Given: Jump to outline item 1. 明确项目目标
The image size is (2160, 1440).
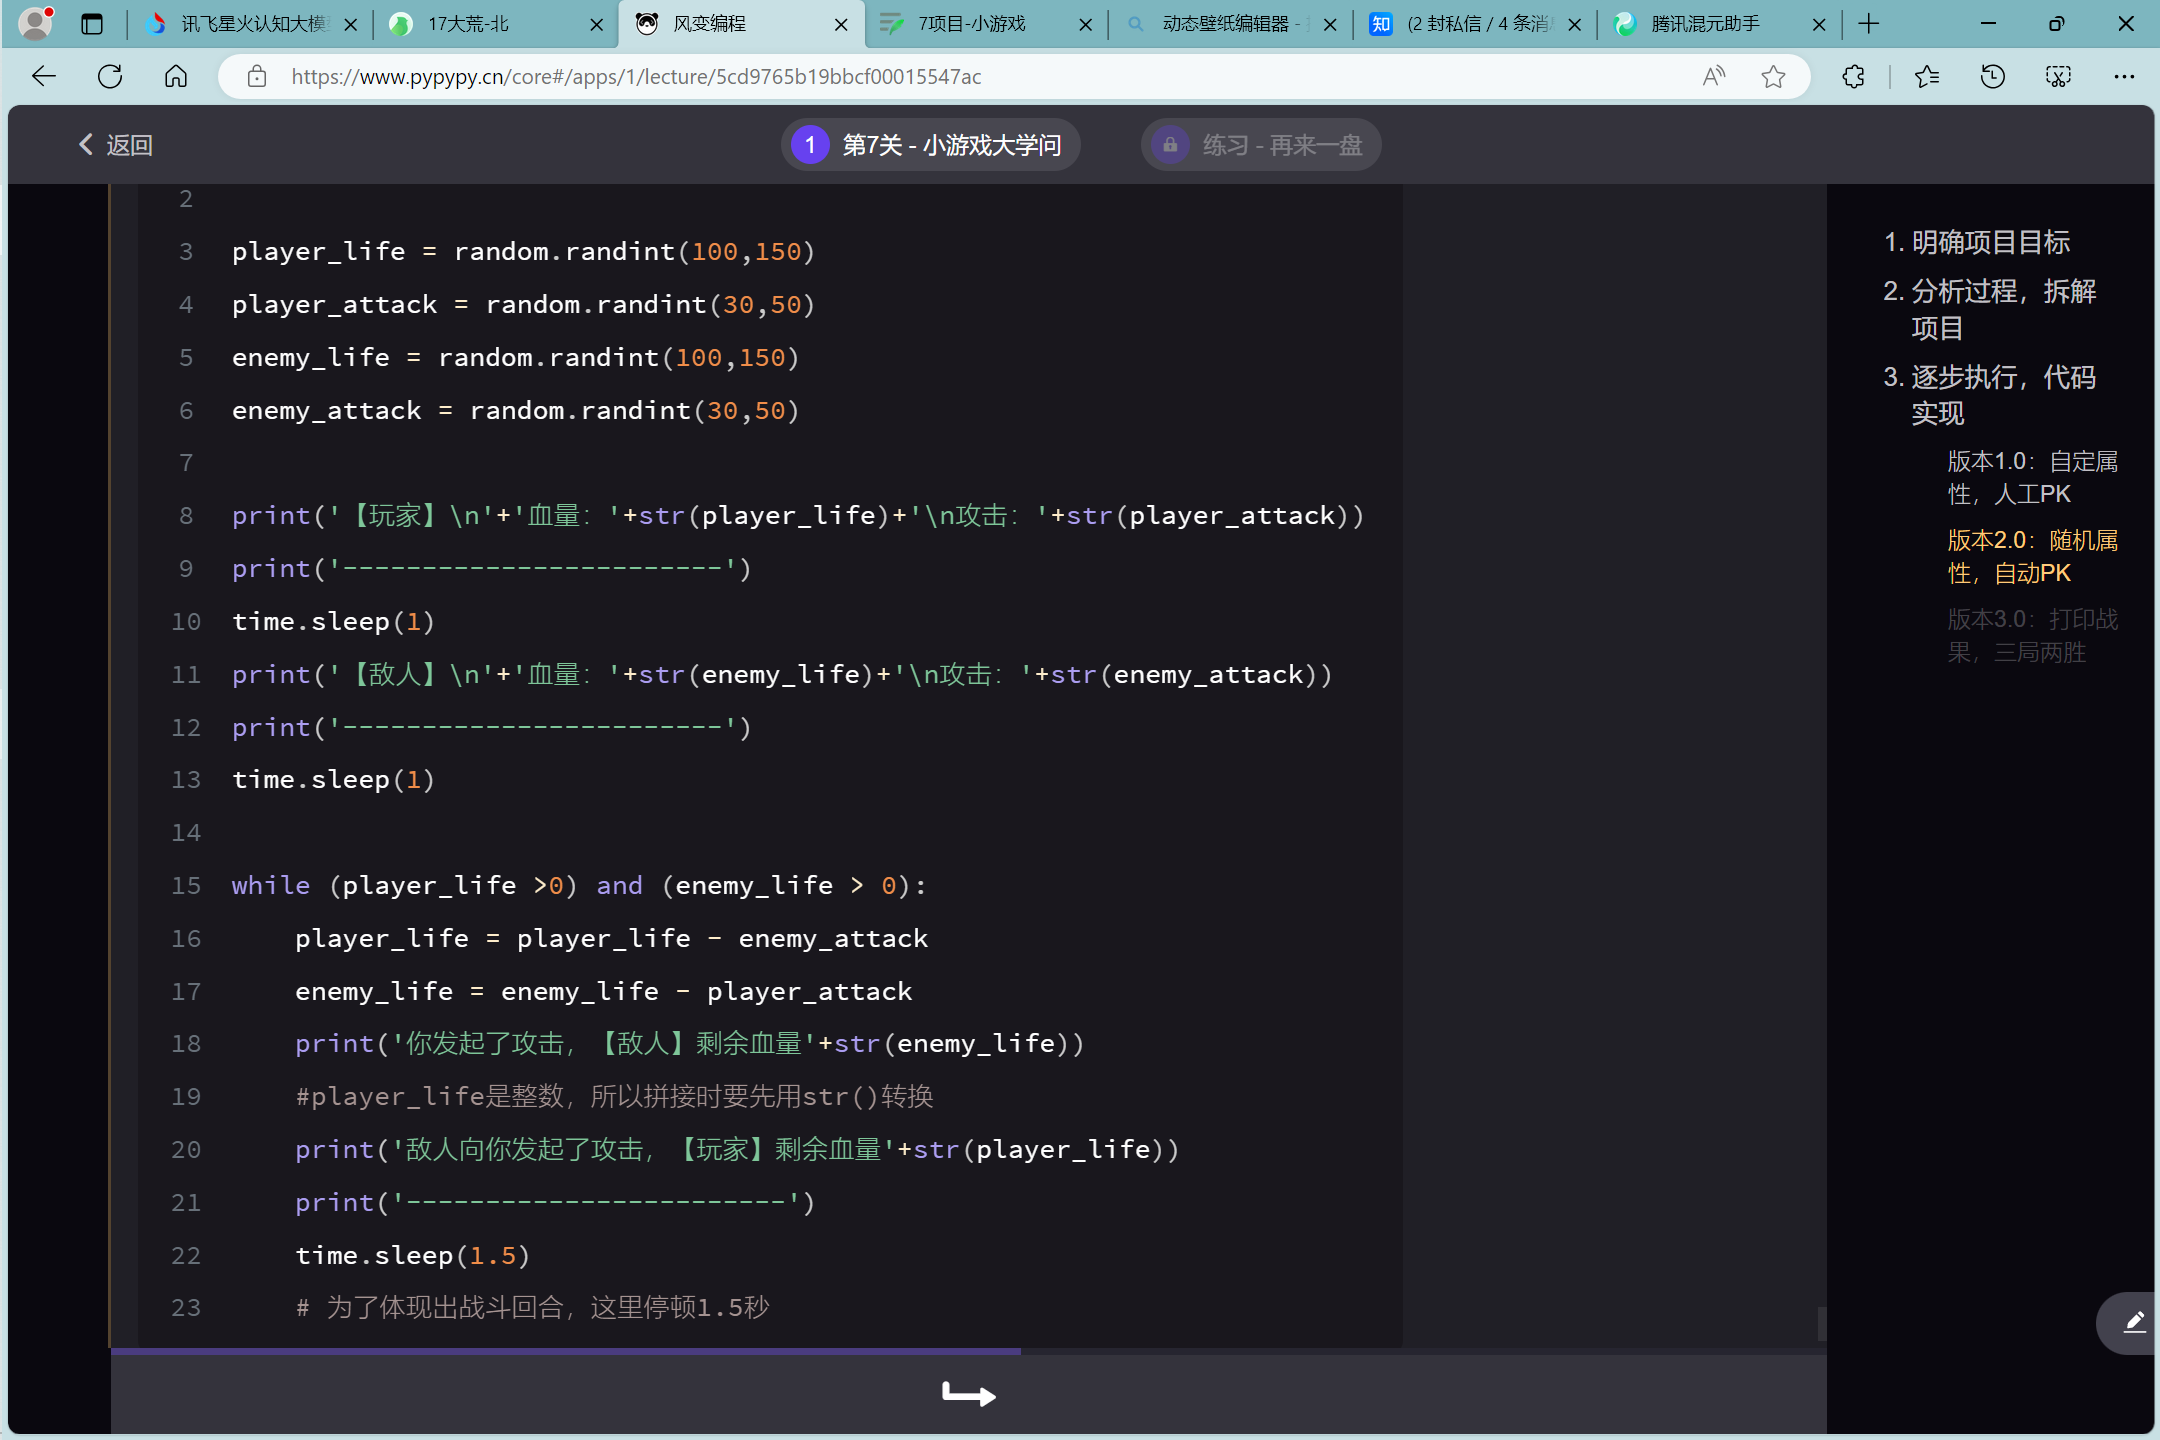Looking at the screenshot, I should coord(1976,242).
